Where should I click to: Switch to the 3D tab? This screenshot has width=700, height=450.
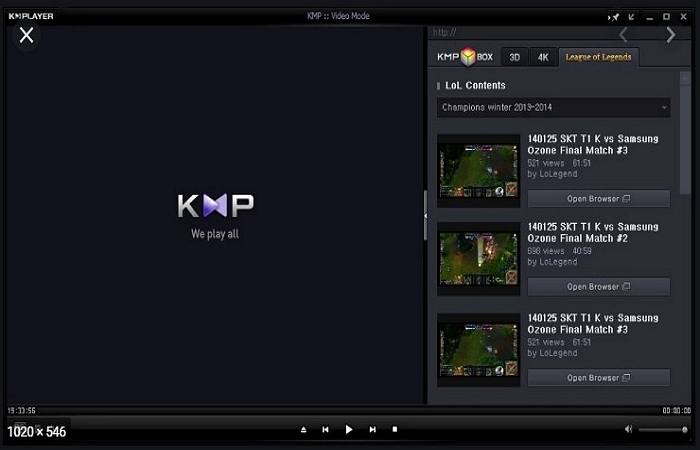tap(514, 57)
